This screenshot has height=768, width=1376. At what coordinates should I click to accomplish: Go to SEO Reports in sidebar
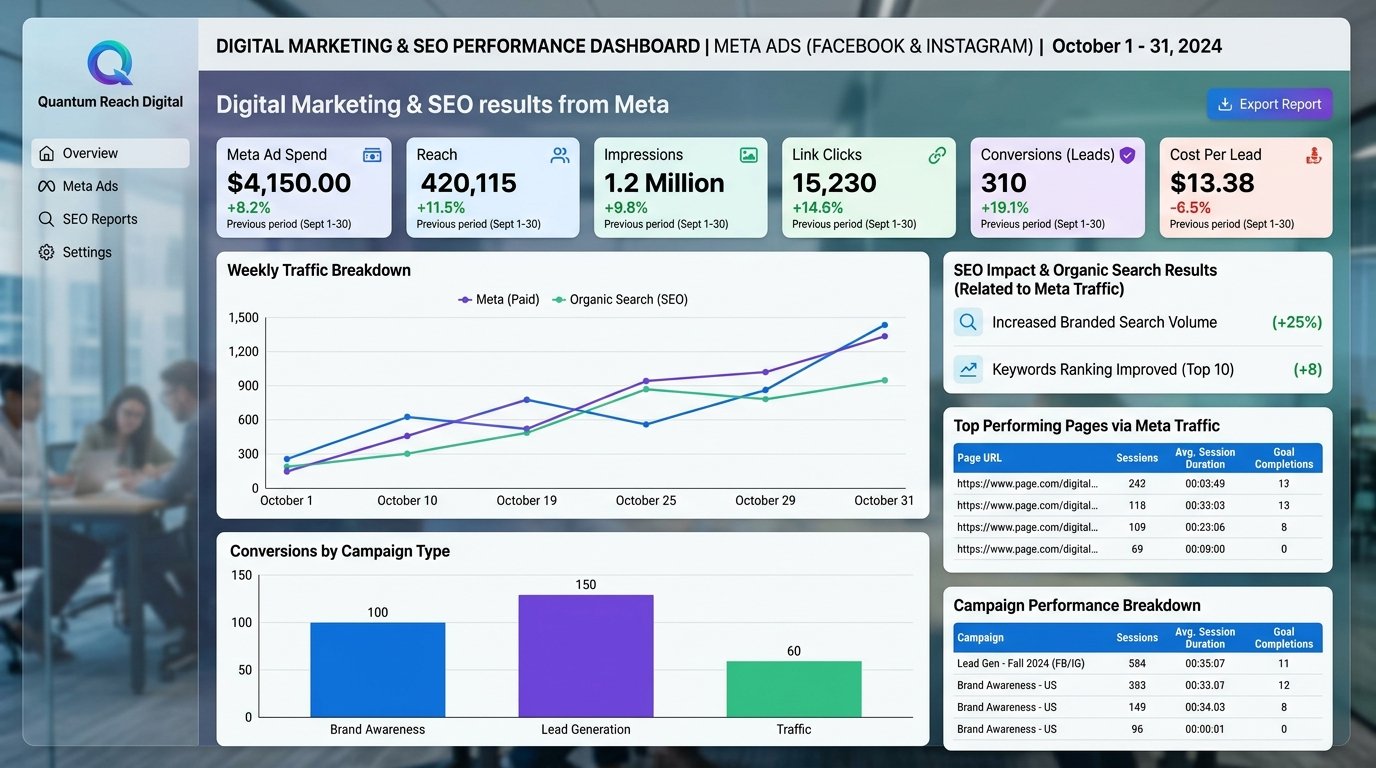tap(110, 219)
